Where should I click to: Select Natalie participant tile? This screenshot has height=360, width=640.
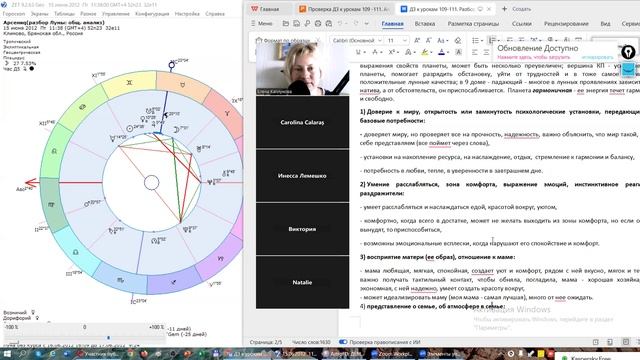(302, 282)
